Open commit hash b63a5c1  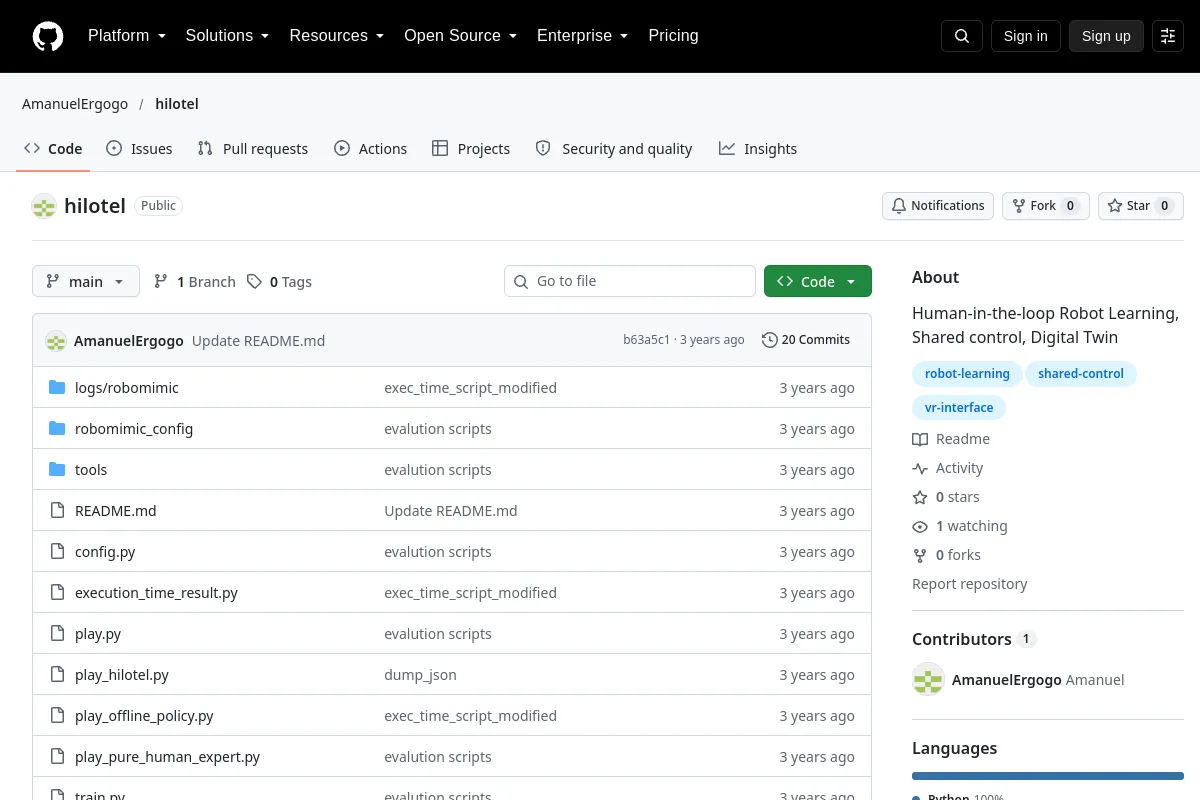646,340
